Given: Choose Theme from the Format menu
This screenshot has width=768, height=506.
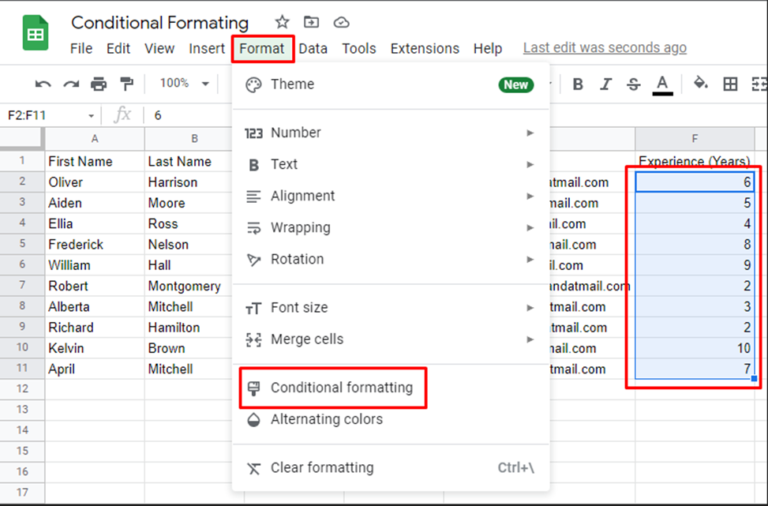Looking at the screenshot, I should [x=391, y=84].
